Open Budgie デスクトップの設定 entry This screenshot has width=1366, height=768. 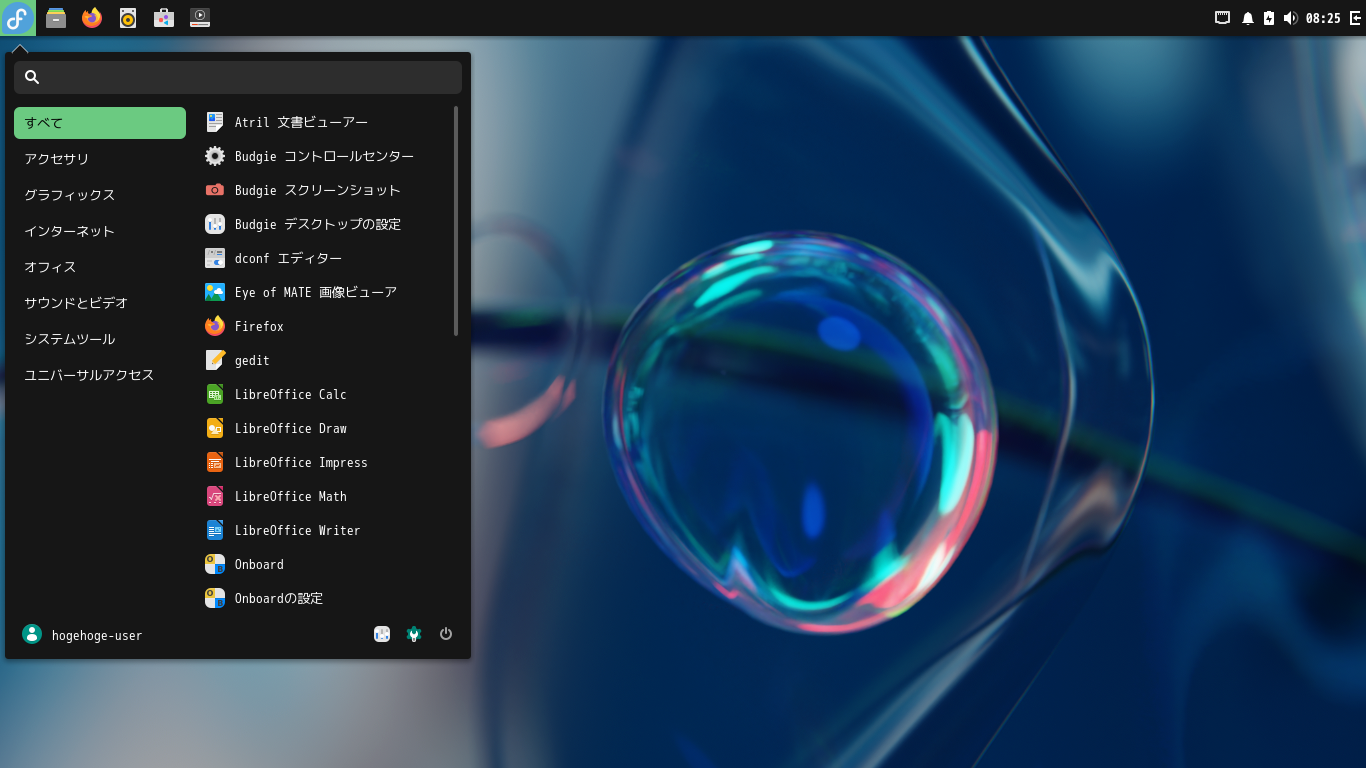tap(325, 224)
